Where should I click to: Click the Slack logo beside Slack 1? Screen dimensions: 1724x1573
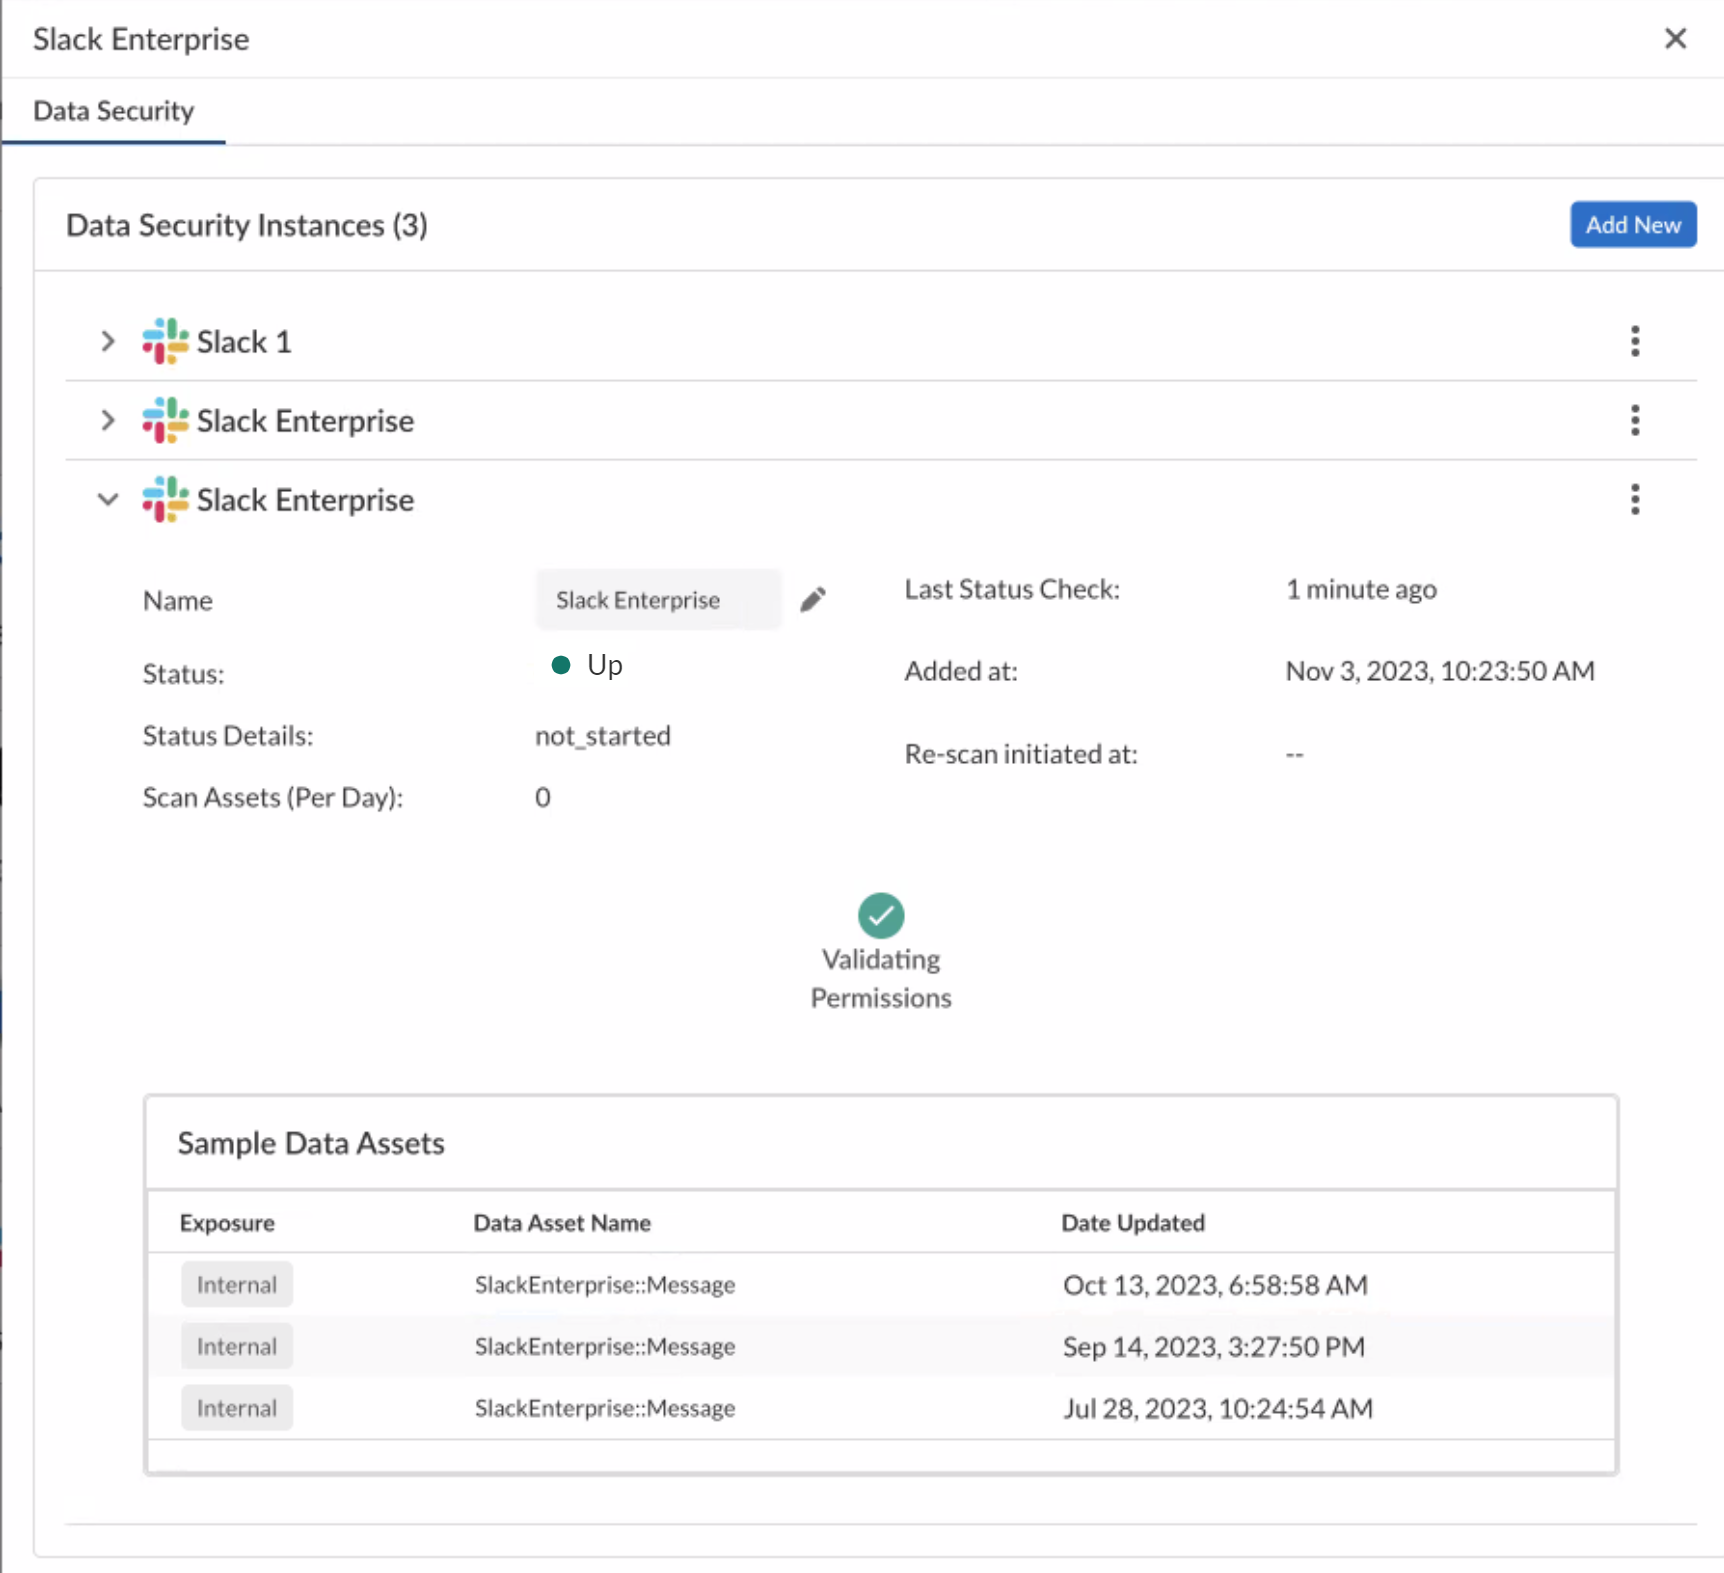click(165, 341)
